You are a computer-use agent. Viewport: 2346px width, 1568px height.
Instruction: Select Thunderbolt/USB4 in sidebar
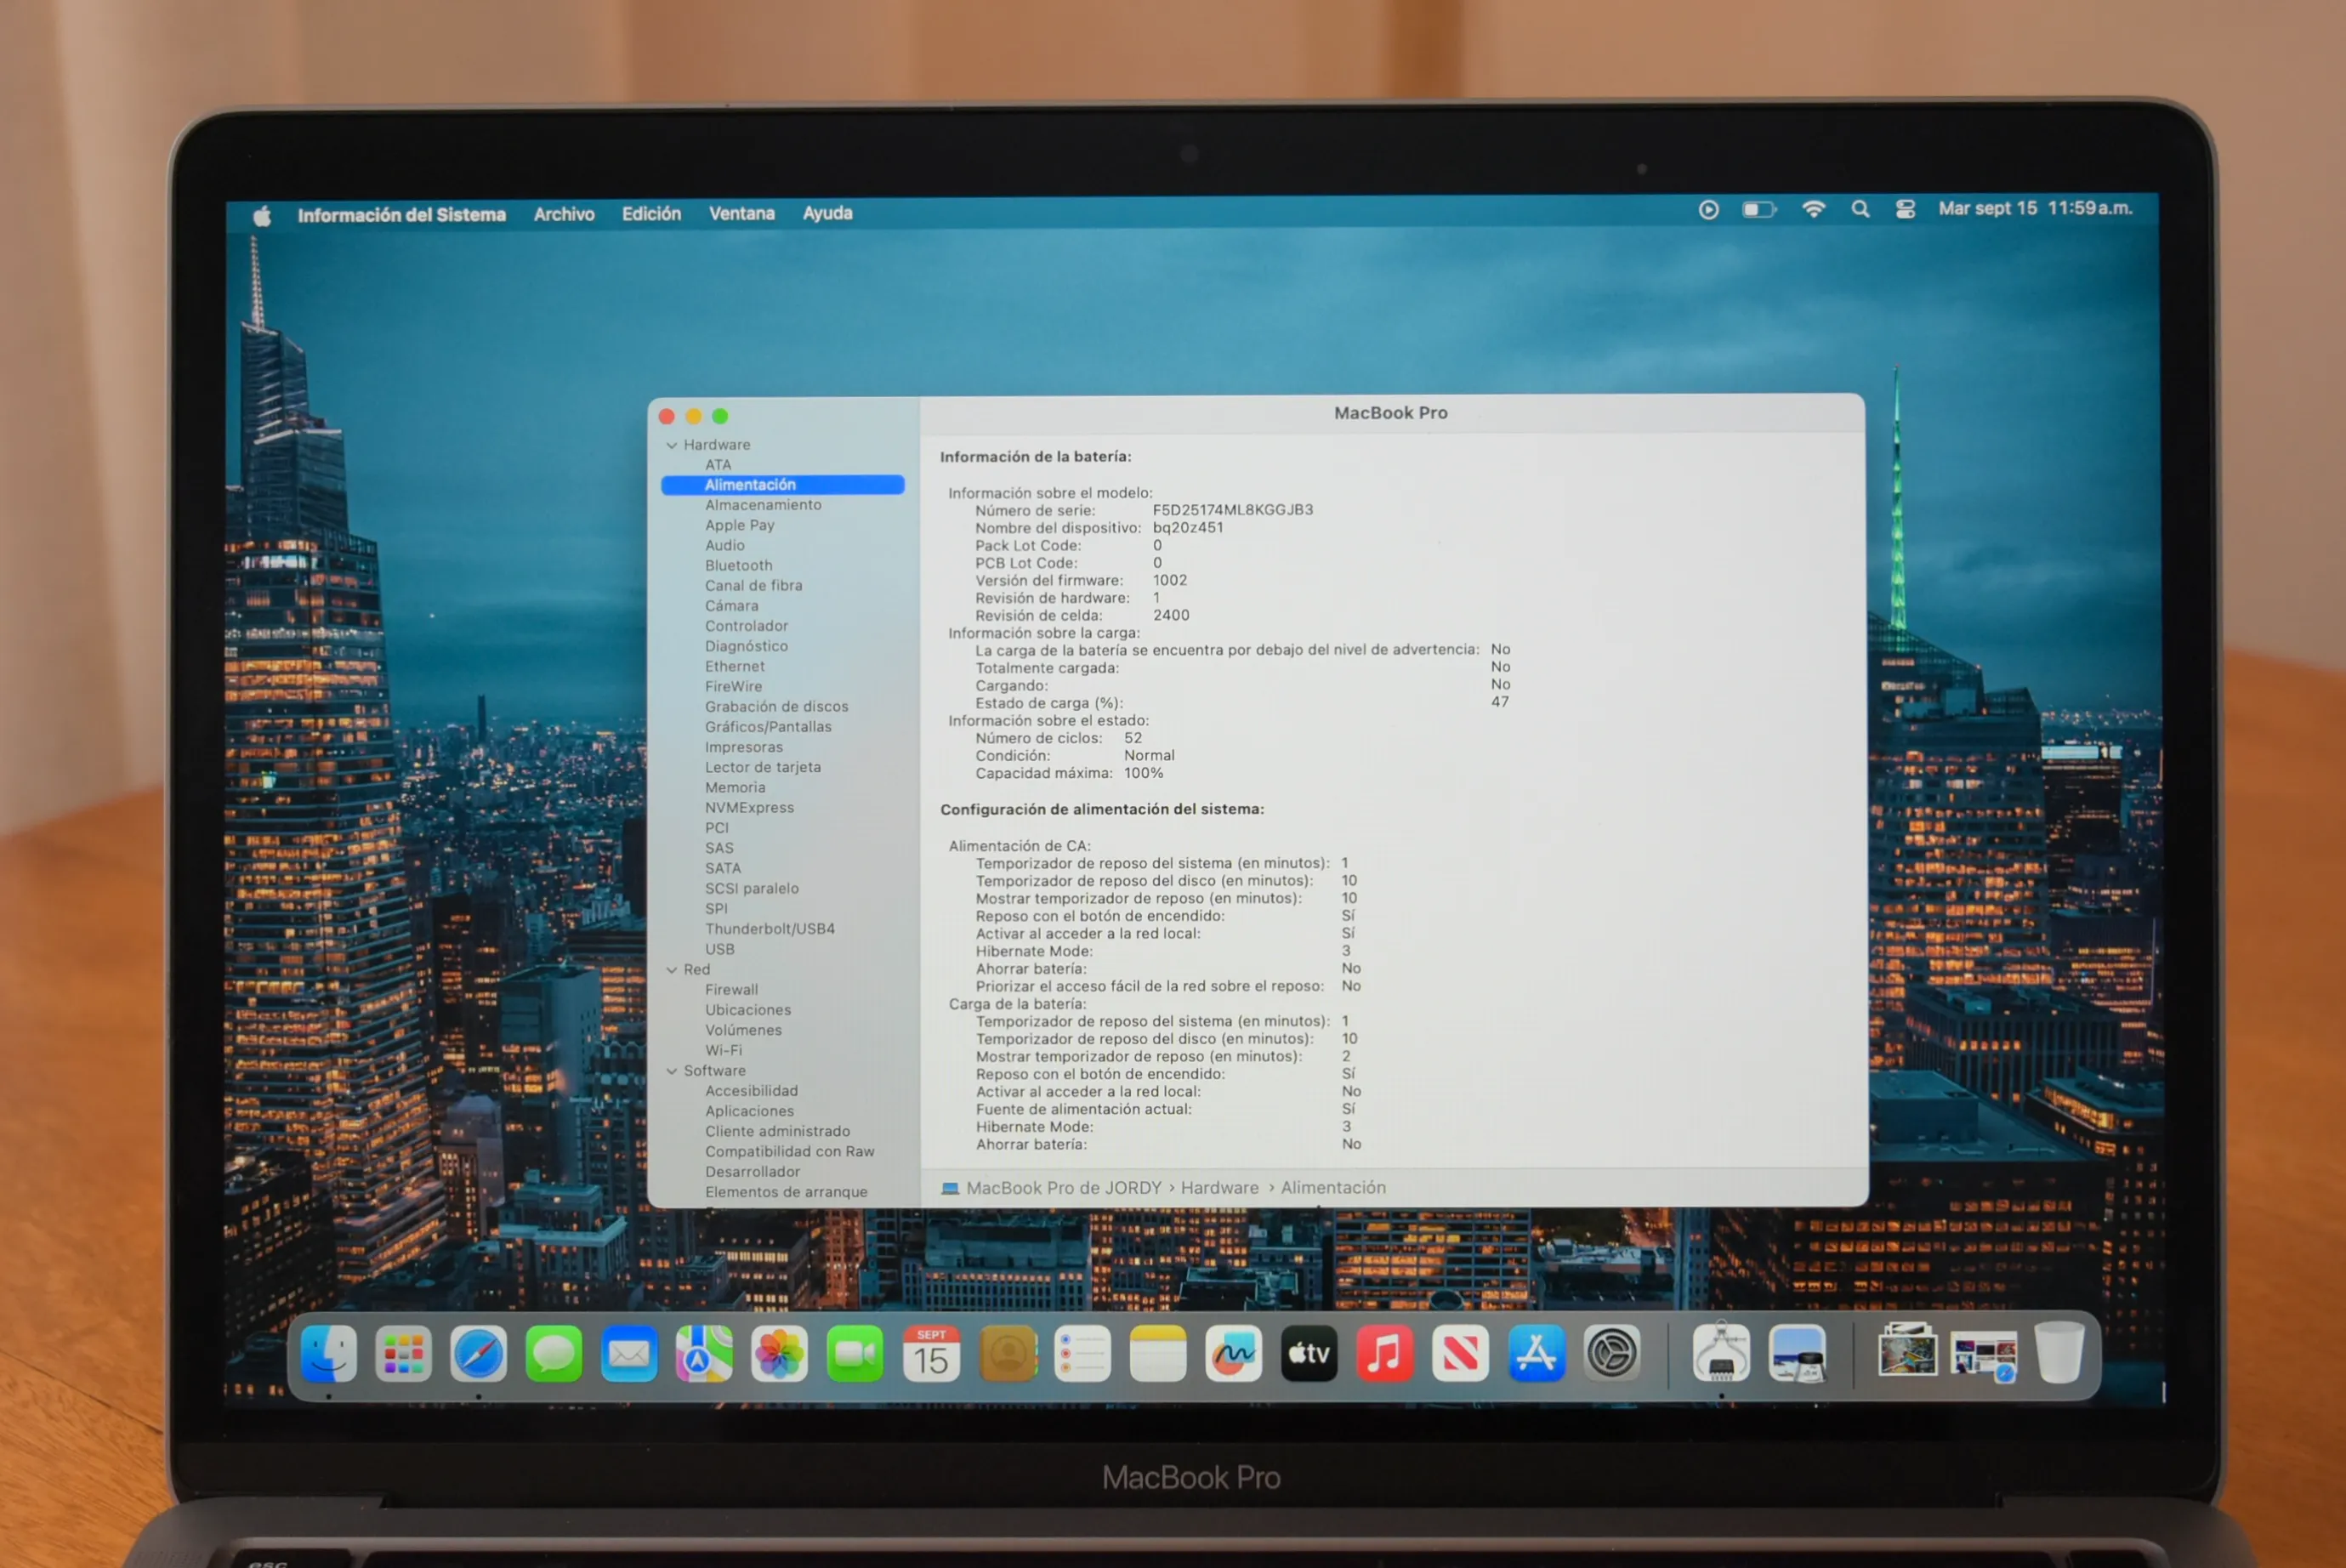770,929
